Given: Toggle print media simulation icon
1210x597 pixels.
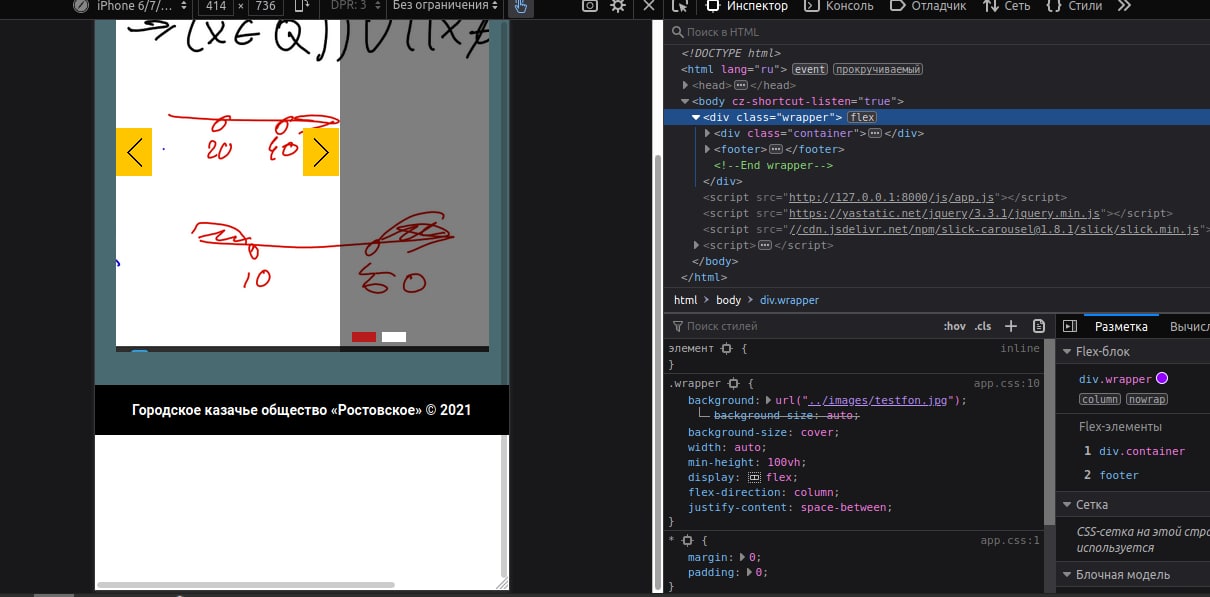Looking at the screenshot, I should [1039, 326].
